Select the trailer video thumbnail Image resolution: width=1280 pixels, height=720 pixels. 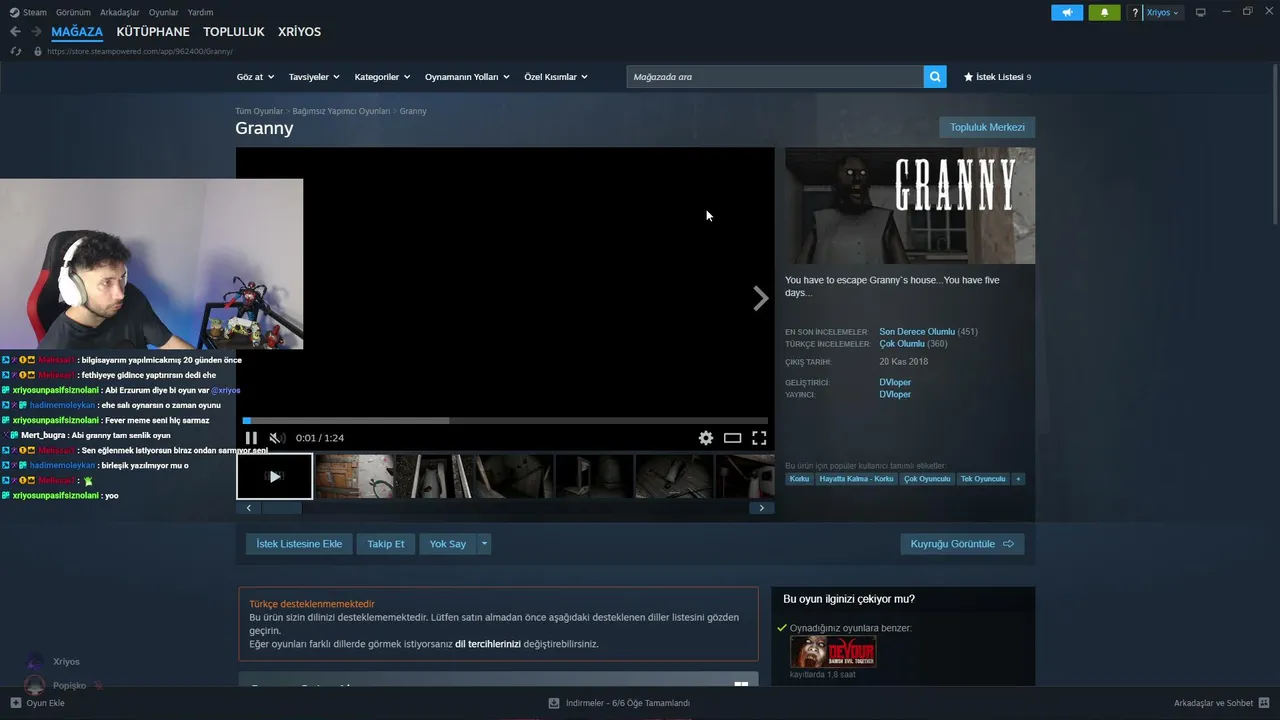coord(275,476)
